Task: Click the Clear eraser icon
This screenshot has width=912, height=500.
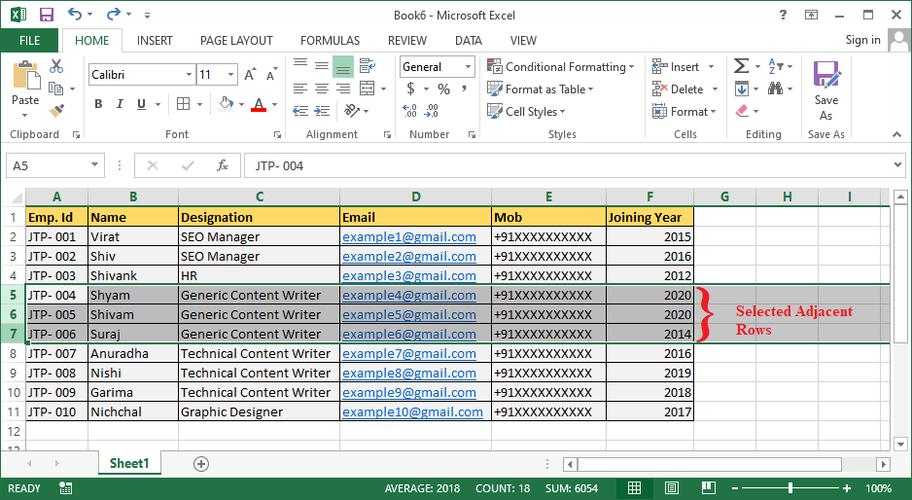Action: 742,110
